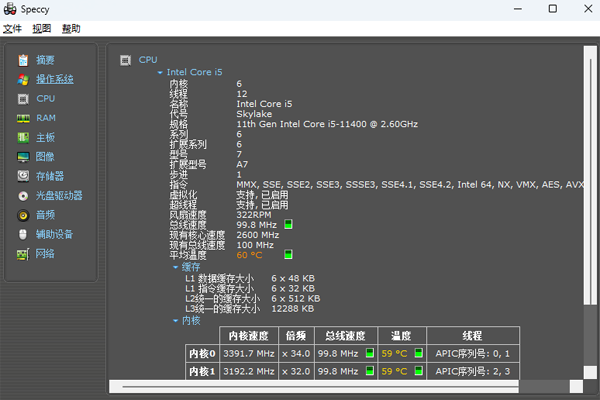This screenshot has height=400, width=600.
Task: Collapse the 内核 section
Action: (175, 321)
